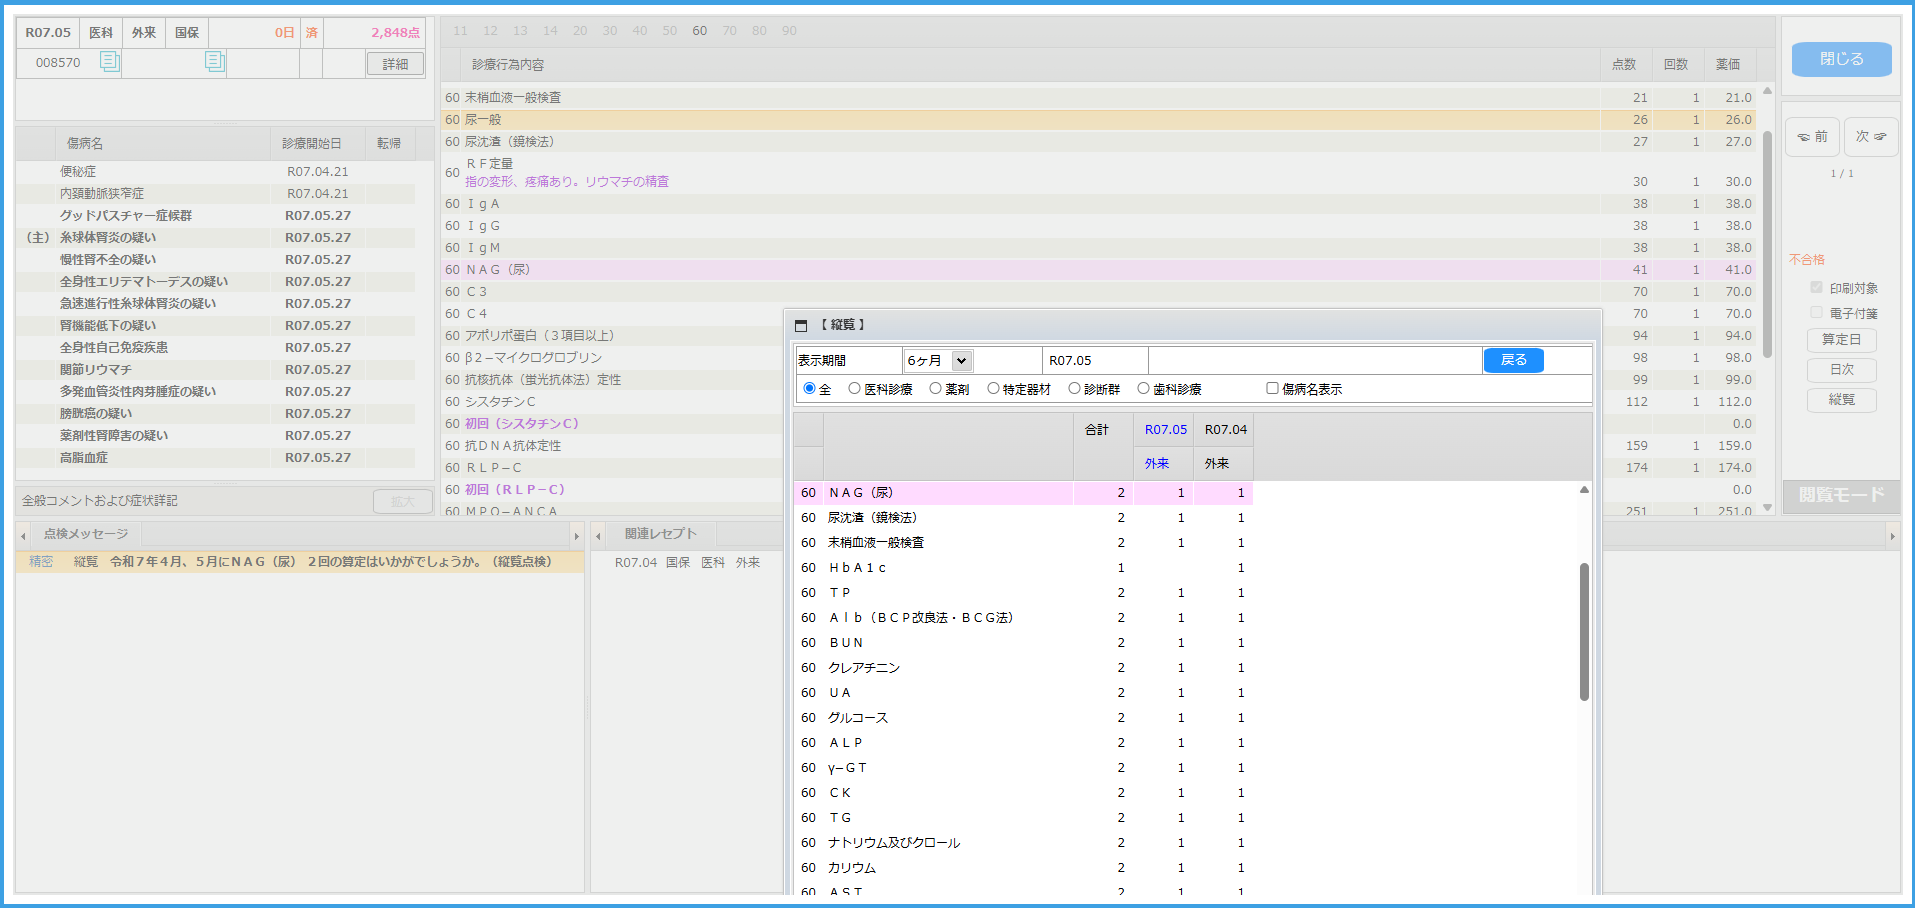Click the 算定日 button

(1841, 340)
